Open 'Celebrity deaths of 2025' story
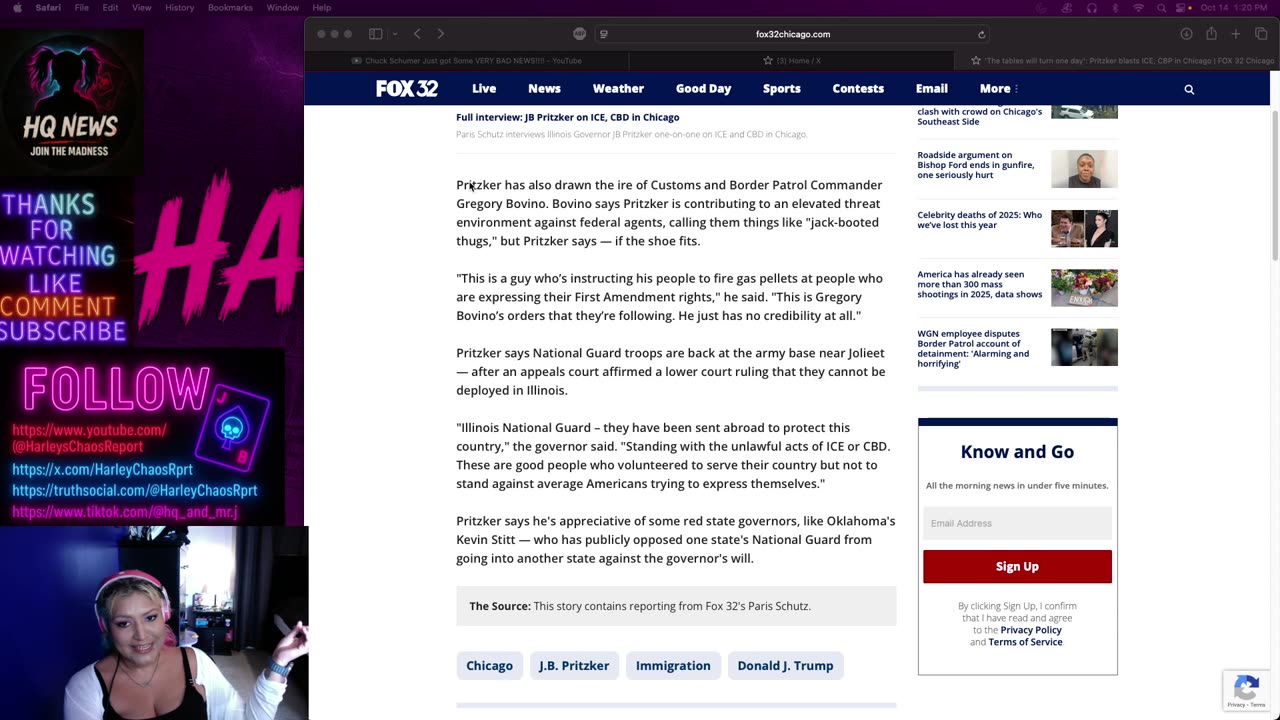Screen dimensions: 1280x720 point(979,220)
